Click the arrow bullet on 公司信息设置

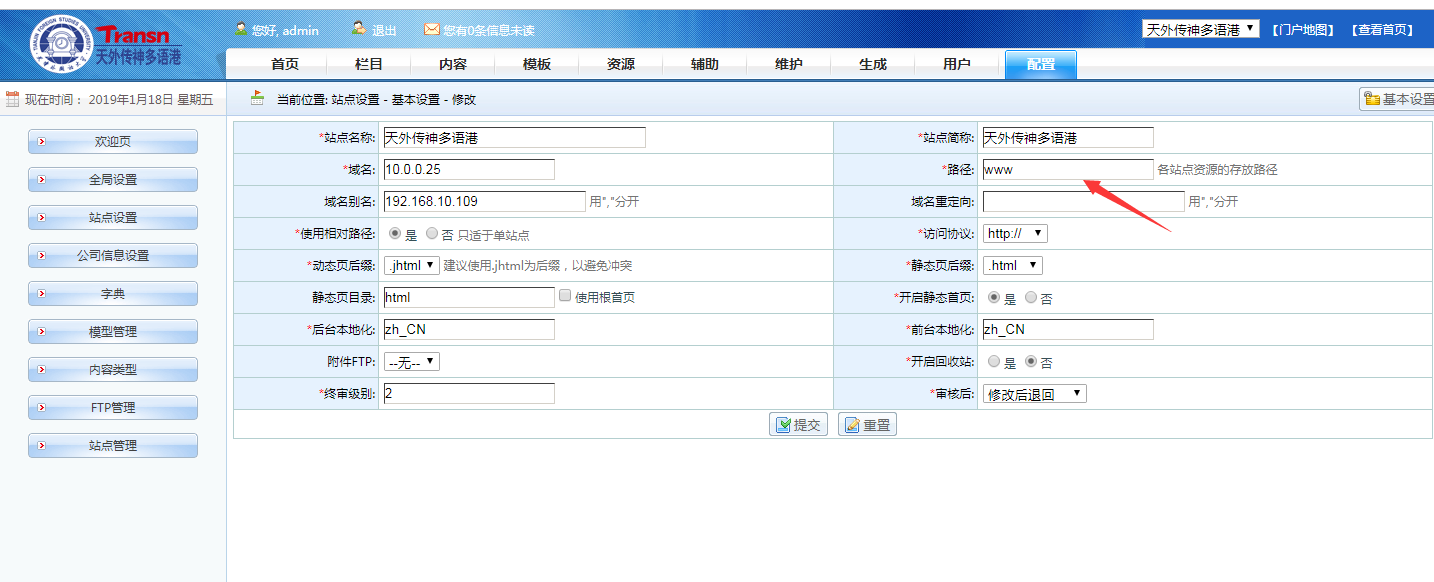(x=41, y=256)
